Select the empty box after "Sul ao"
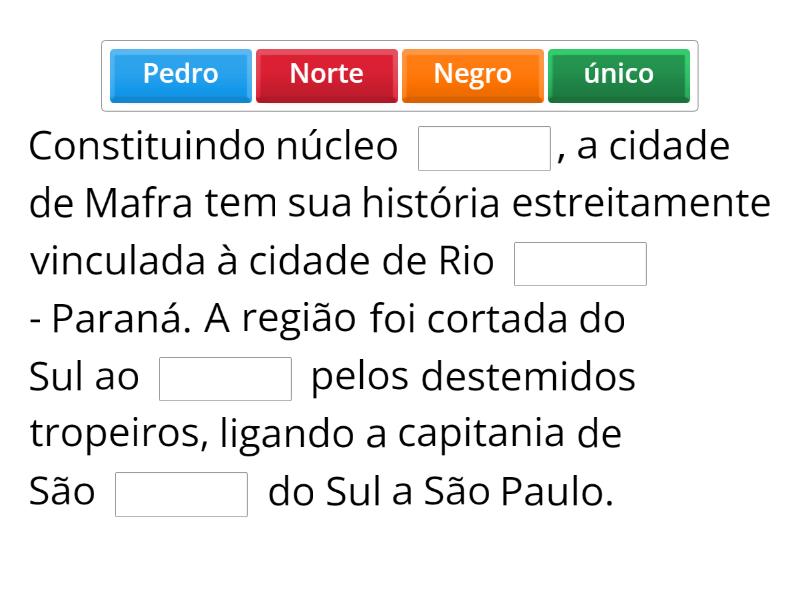This screenshot has height=600, width=800. [225, 379]
